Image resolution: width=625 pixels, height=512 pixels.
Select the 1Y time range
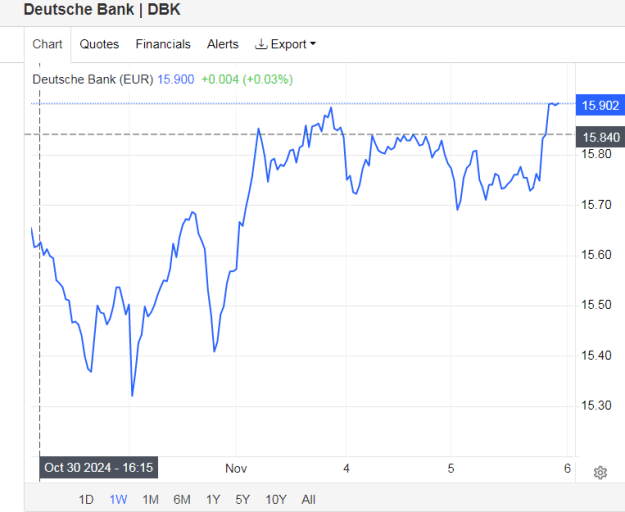point(213,499)
